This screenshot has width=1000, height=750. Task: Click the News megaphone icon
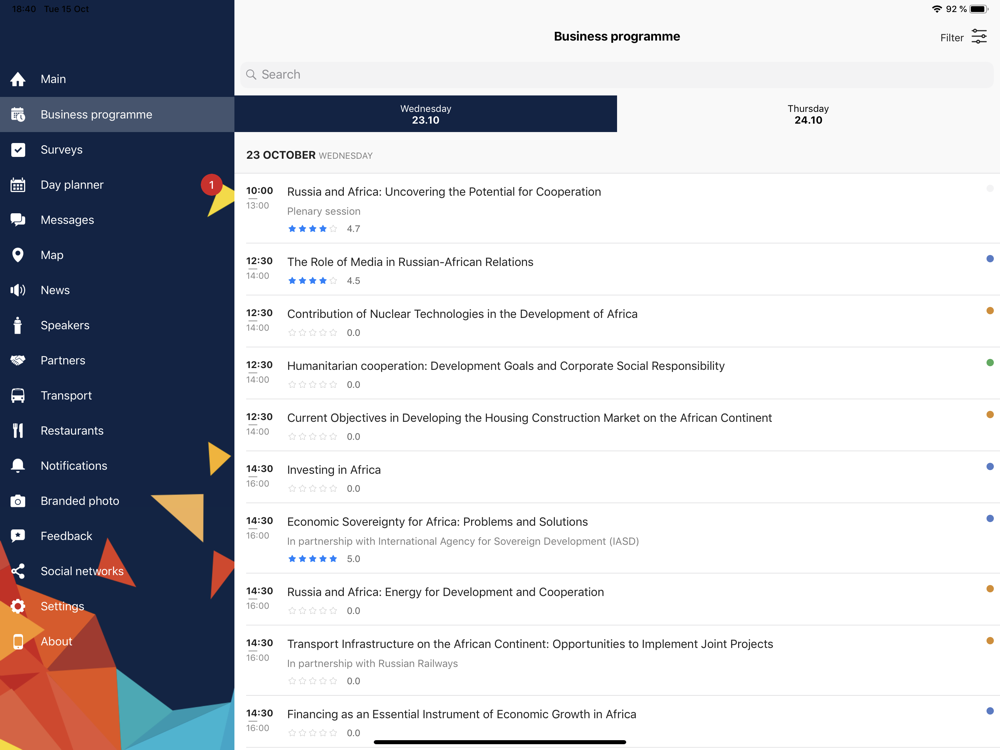[18, 290]
